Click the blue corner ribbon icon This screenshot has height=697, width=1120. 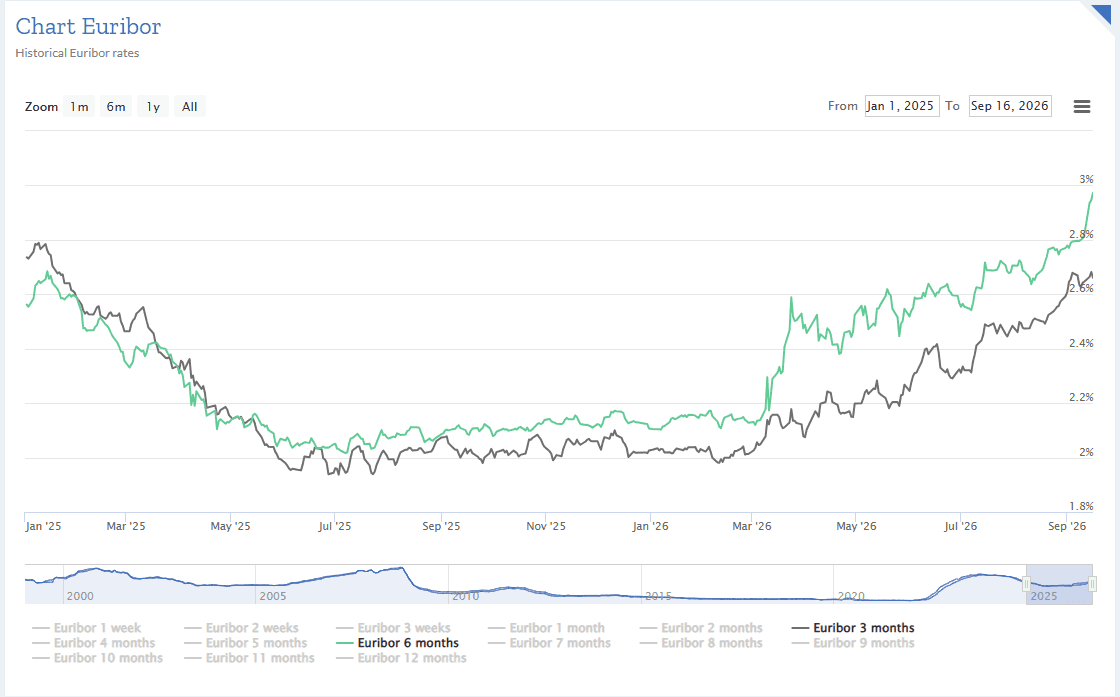(1101, 16)
